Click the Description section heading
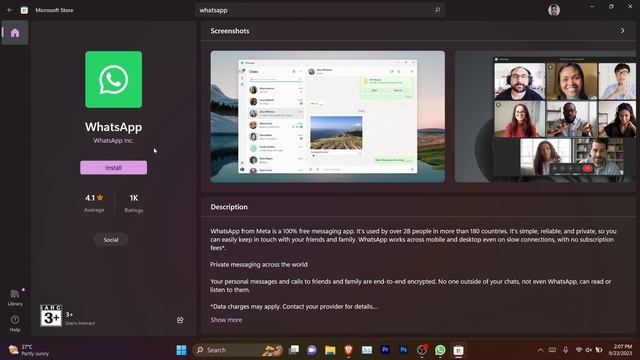The width and height of the screenshot is (640, 360). 229,207
